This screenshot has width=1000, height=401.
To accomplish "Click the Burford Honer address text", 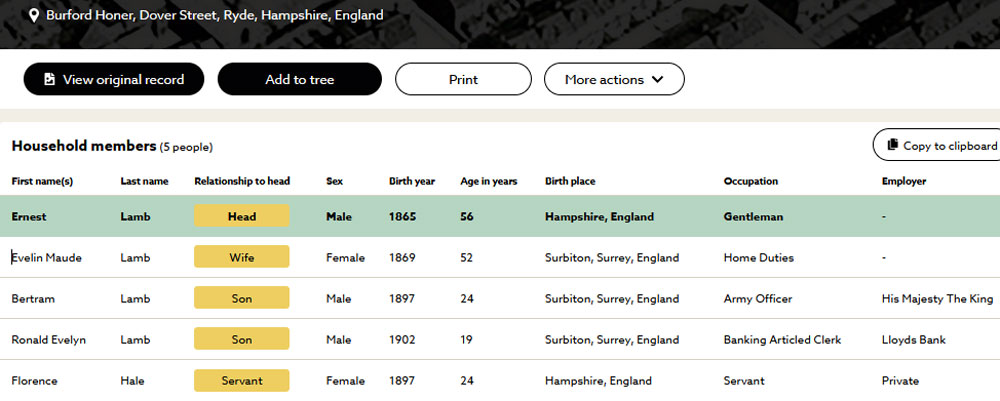I will click(214, 16).
